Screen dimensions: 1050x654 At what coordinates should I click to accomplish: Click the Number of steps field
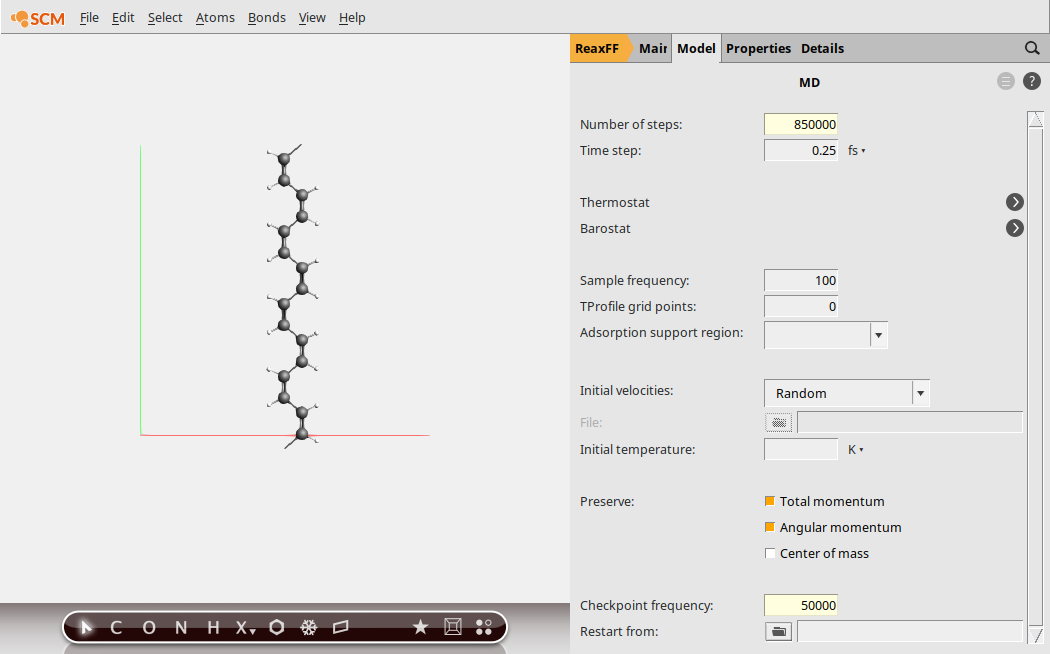coord(801,125)
